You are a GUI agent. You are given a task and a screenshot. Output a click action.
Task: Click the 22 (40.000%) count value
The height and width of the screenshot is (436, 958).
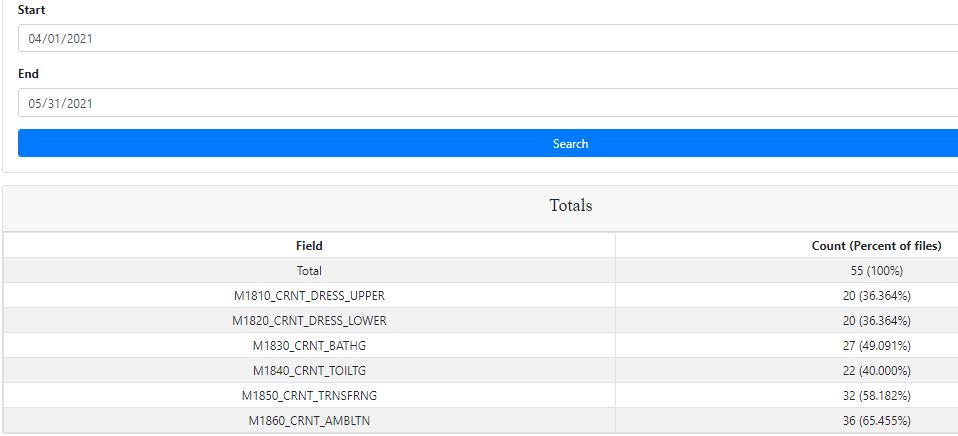point(876,371)
